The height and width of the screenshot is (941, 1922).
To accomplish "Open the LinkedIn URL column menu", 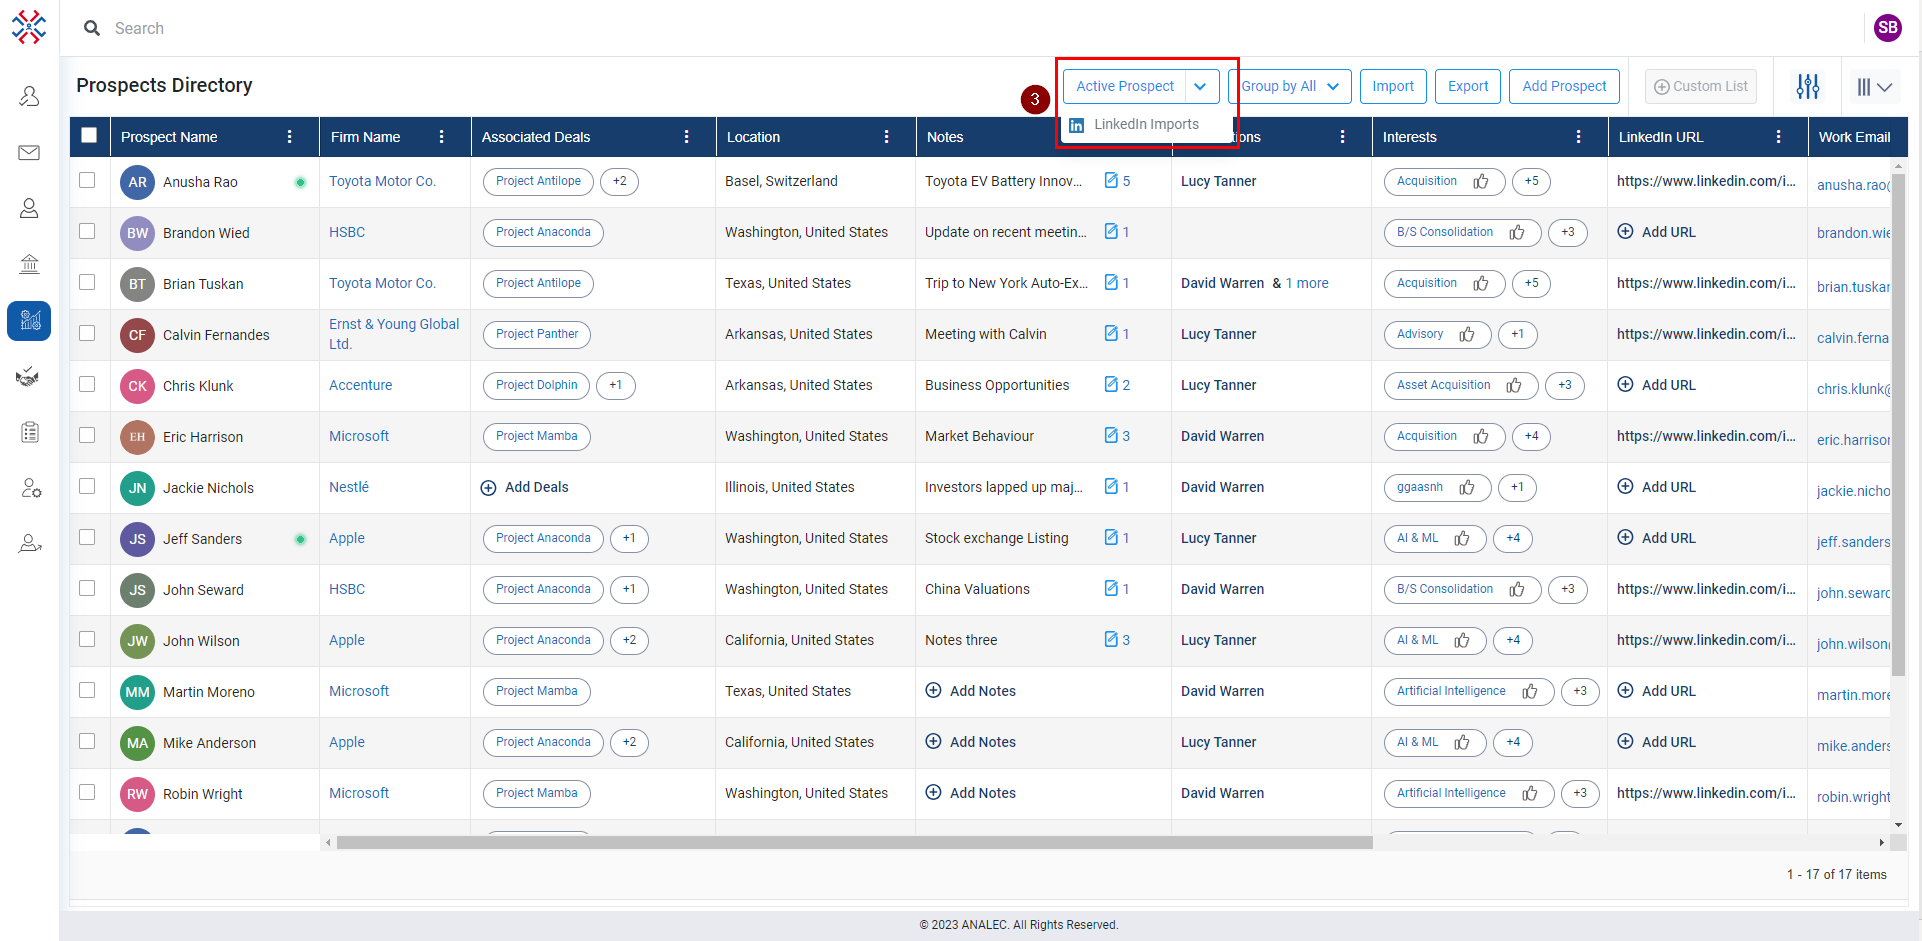I will pos(1779,137).
